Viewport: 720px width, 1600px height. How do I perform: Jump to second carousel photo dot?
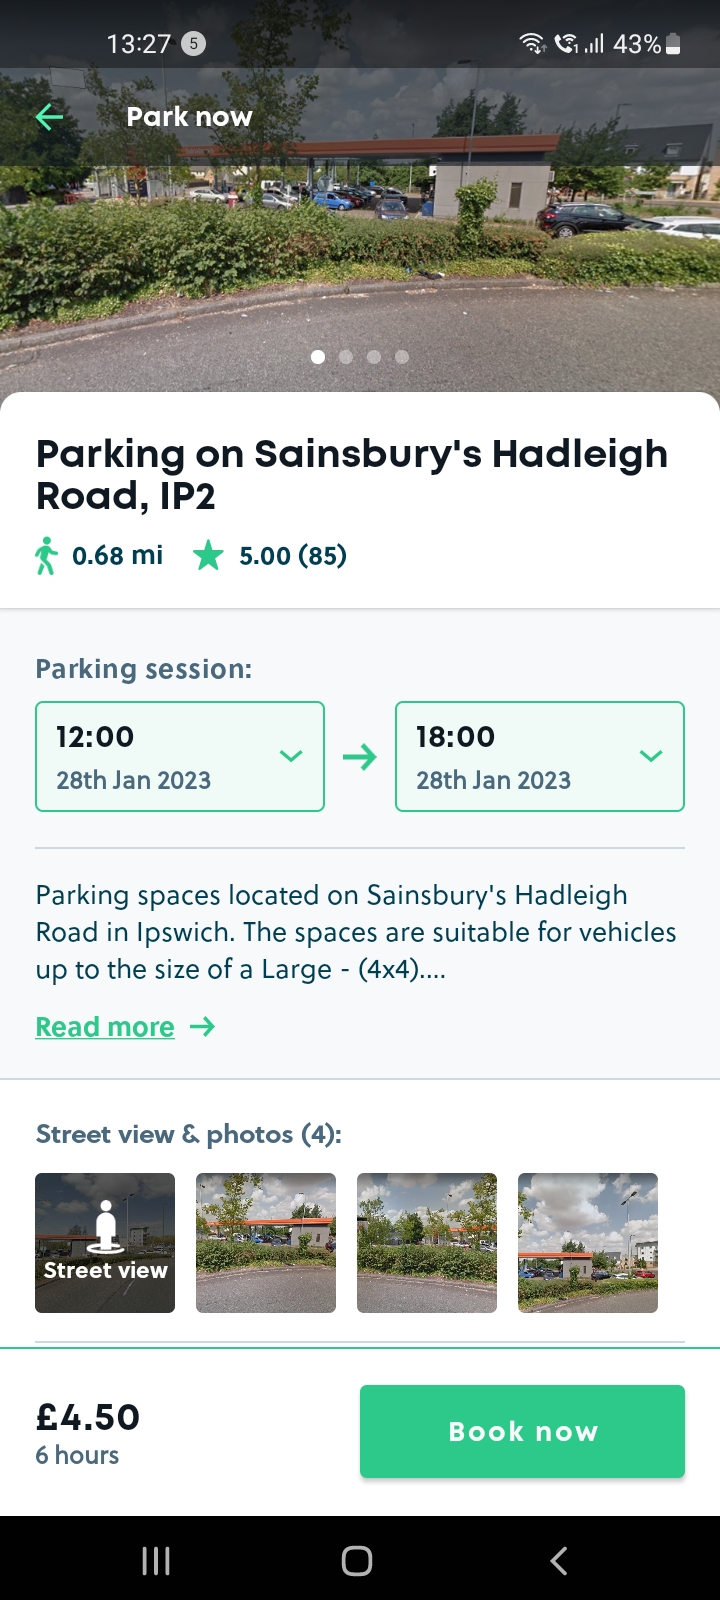click(x=346, y=357)
